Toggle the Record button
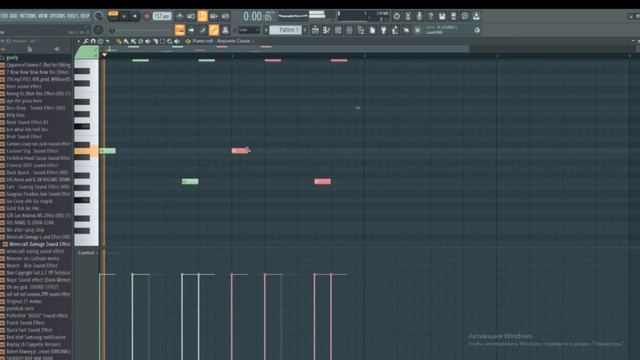The height and width of the screenshot is (360, 640). click(147, 16)
